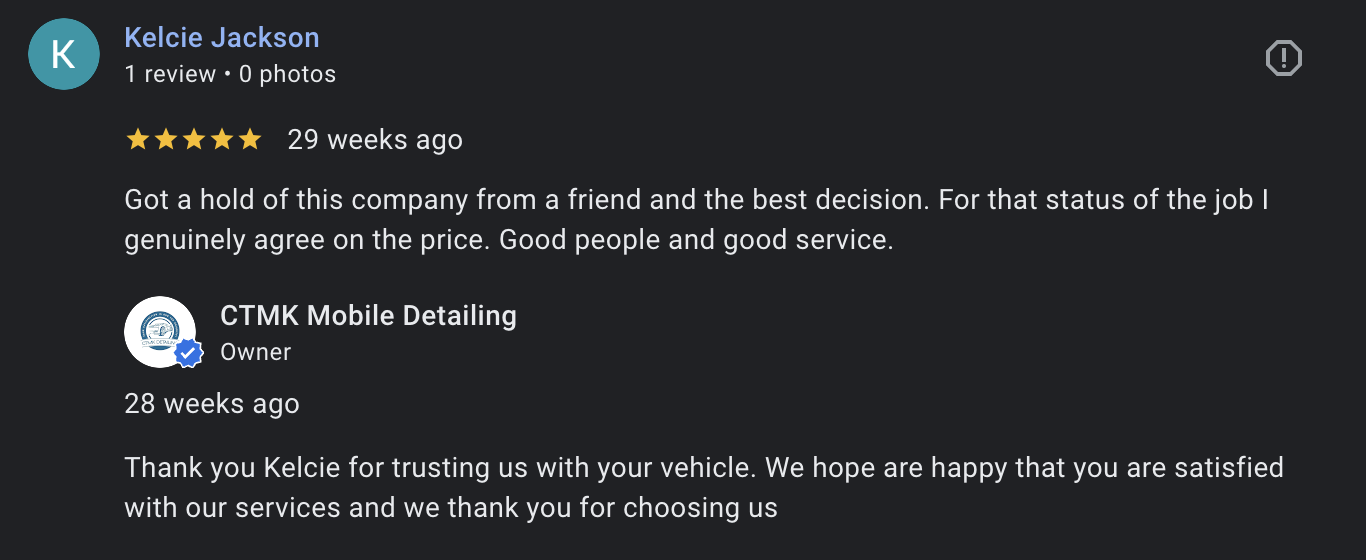This screenshot has height=560, width=1366.
Task: Click the owner reply starting 'Thank you Kelcie'
Action: coord(704,488)
